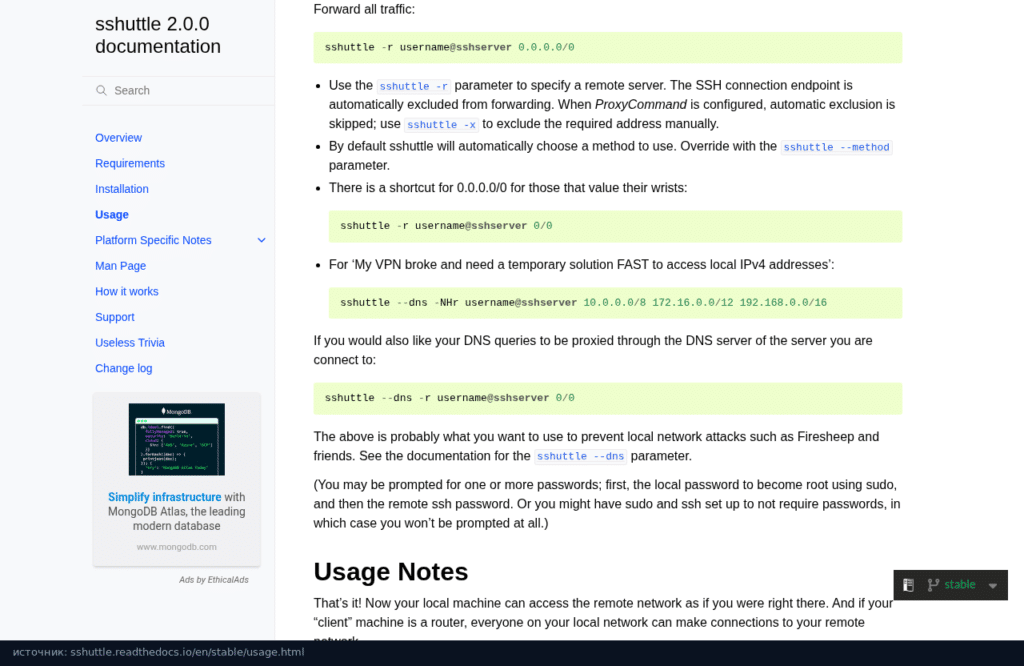
Task: Open the stable version dropdown arrow
Action: [x=993, y=586]
